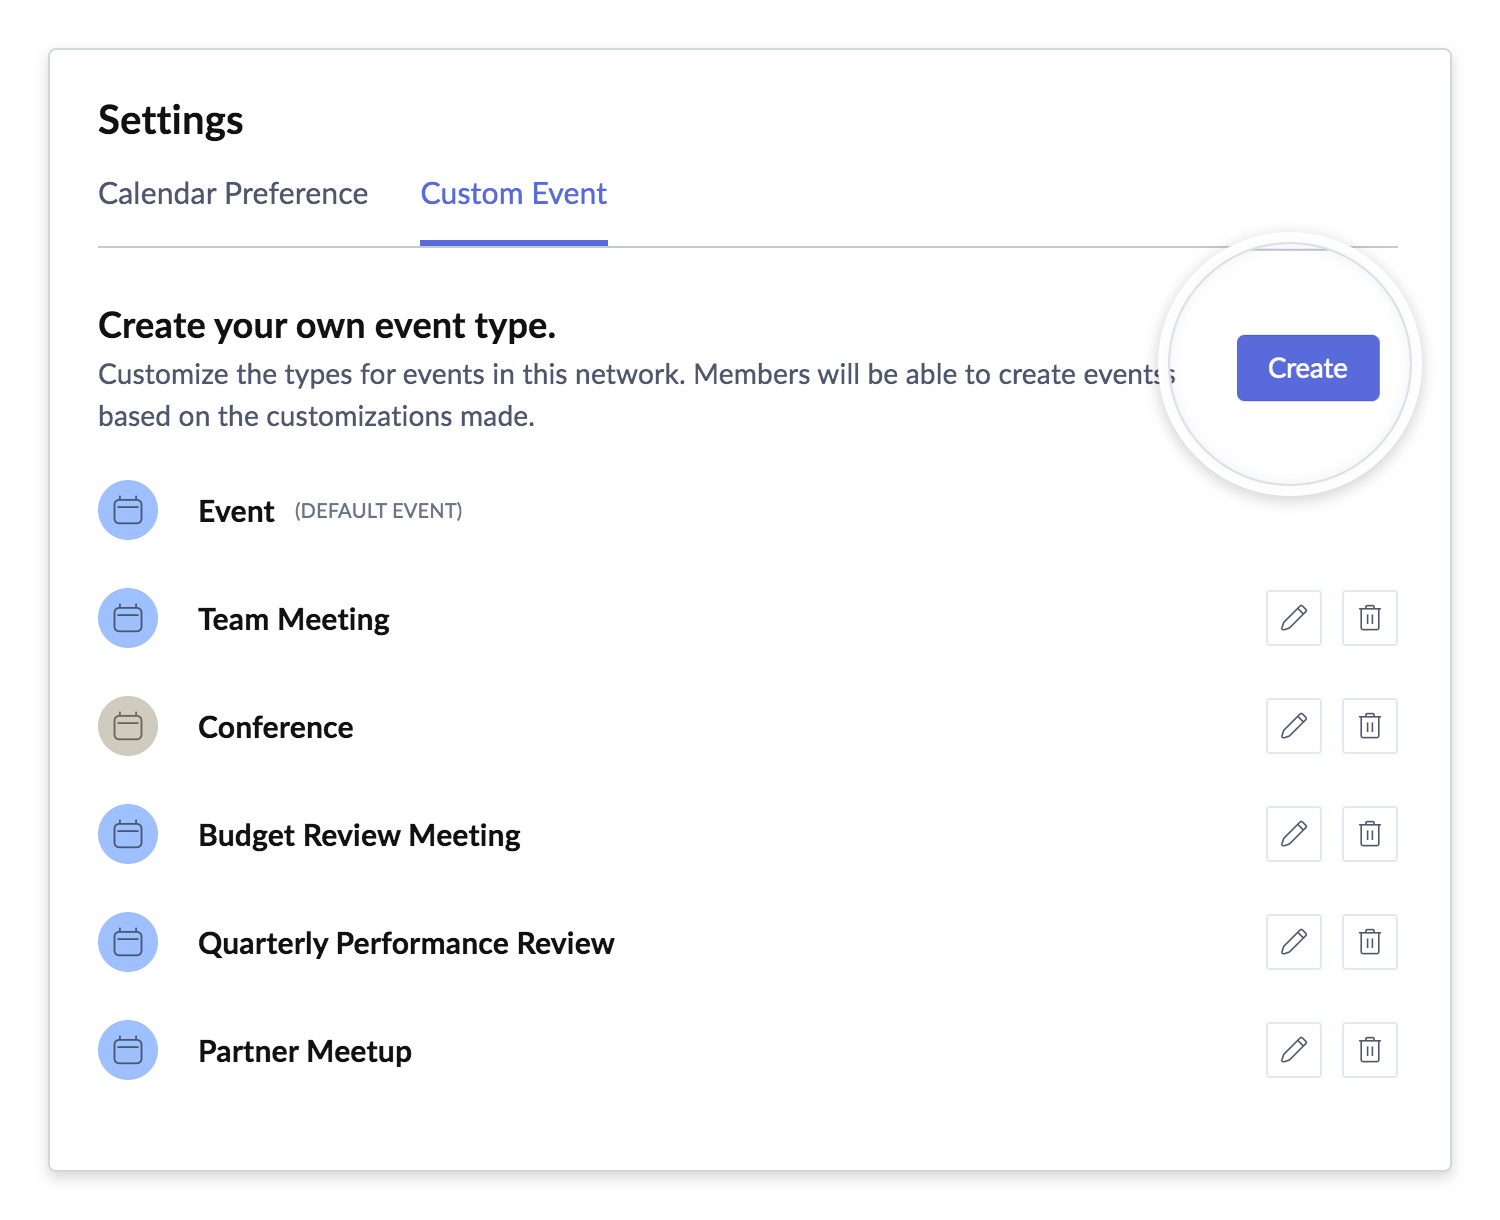The width and height of the screenshot is (1500, 1220).
Task: Edit the Conference event type
Action: click(1293, 726)
